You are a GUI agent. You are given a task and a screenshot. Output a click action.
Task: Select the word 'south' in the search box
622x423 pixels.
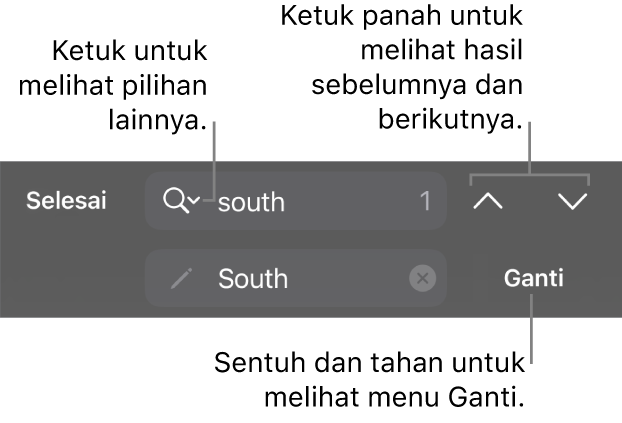(251, 202)
